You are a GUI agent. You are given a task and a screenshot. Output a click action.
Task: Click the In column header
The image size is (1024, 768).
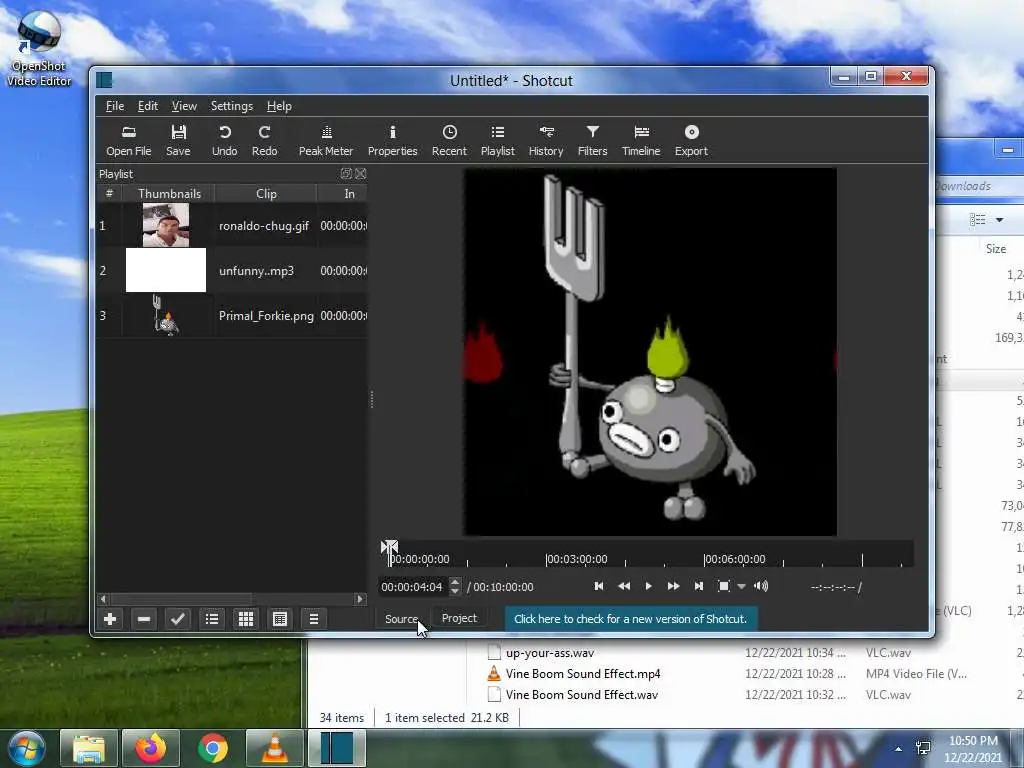[x=349, y=194]
